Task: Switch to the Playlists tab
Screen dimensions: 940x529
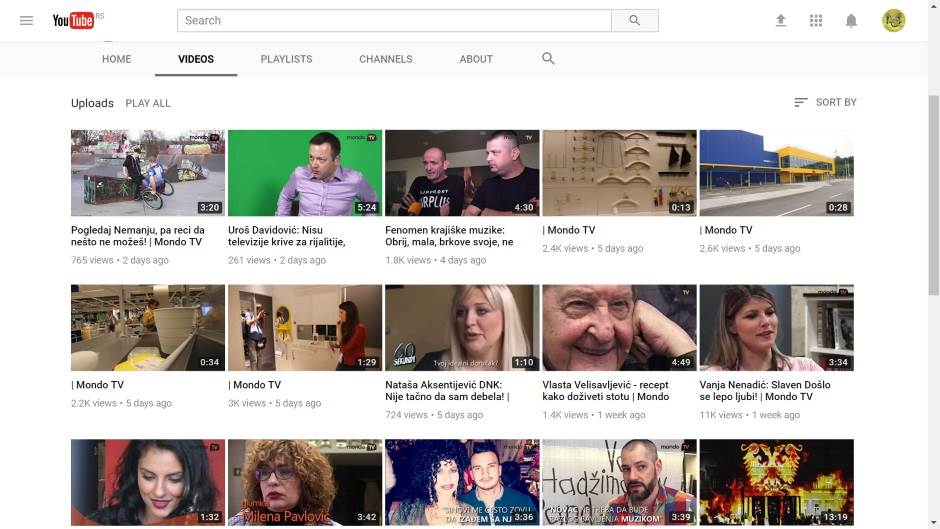Action: (286, 59)
